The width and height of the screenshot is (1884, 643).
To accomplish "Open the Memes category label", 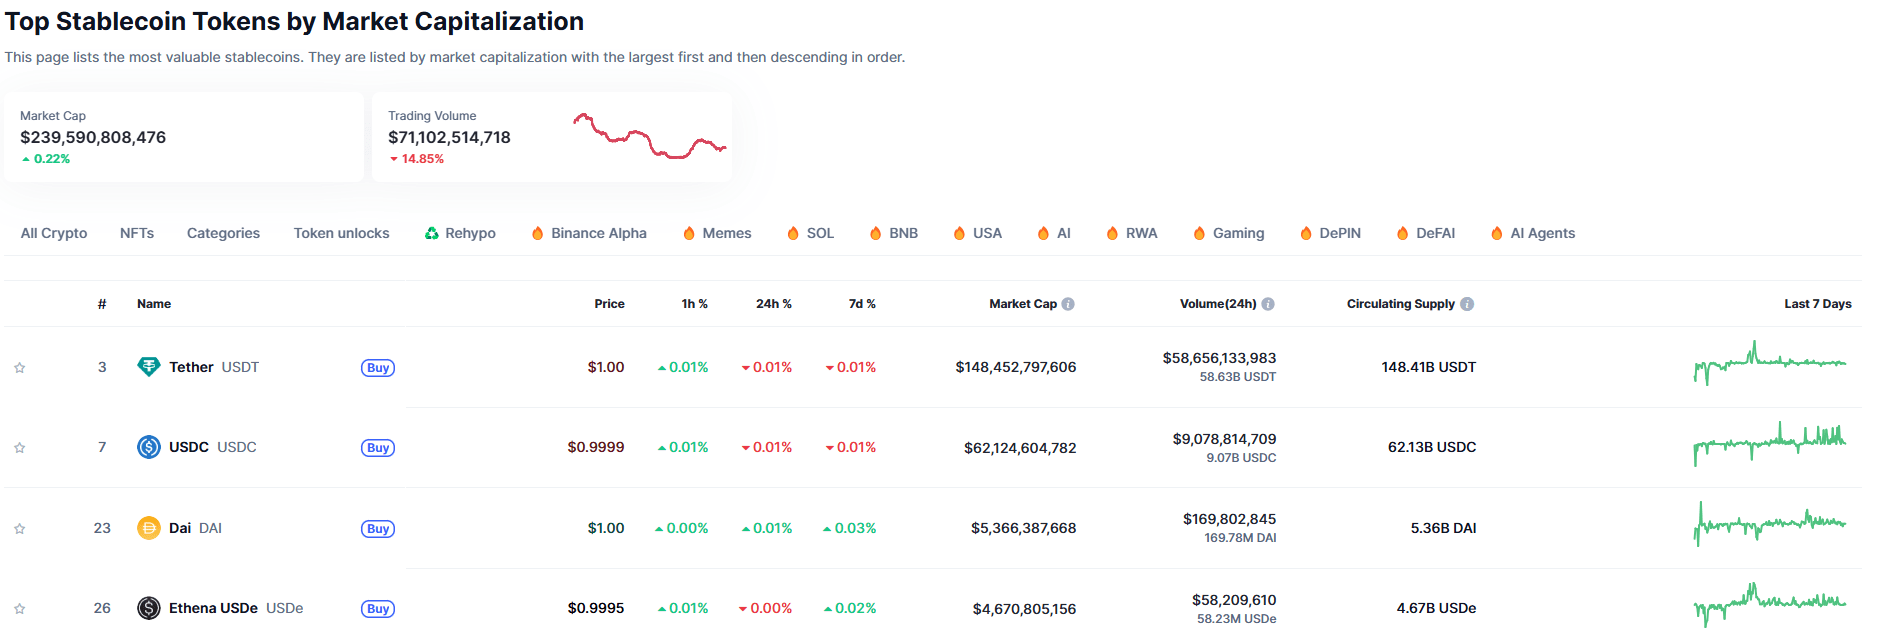I will tap(727, 233).
